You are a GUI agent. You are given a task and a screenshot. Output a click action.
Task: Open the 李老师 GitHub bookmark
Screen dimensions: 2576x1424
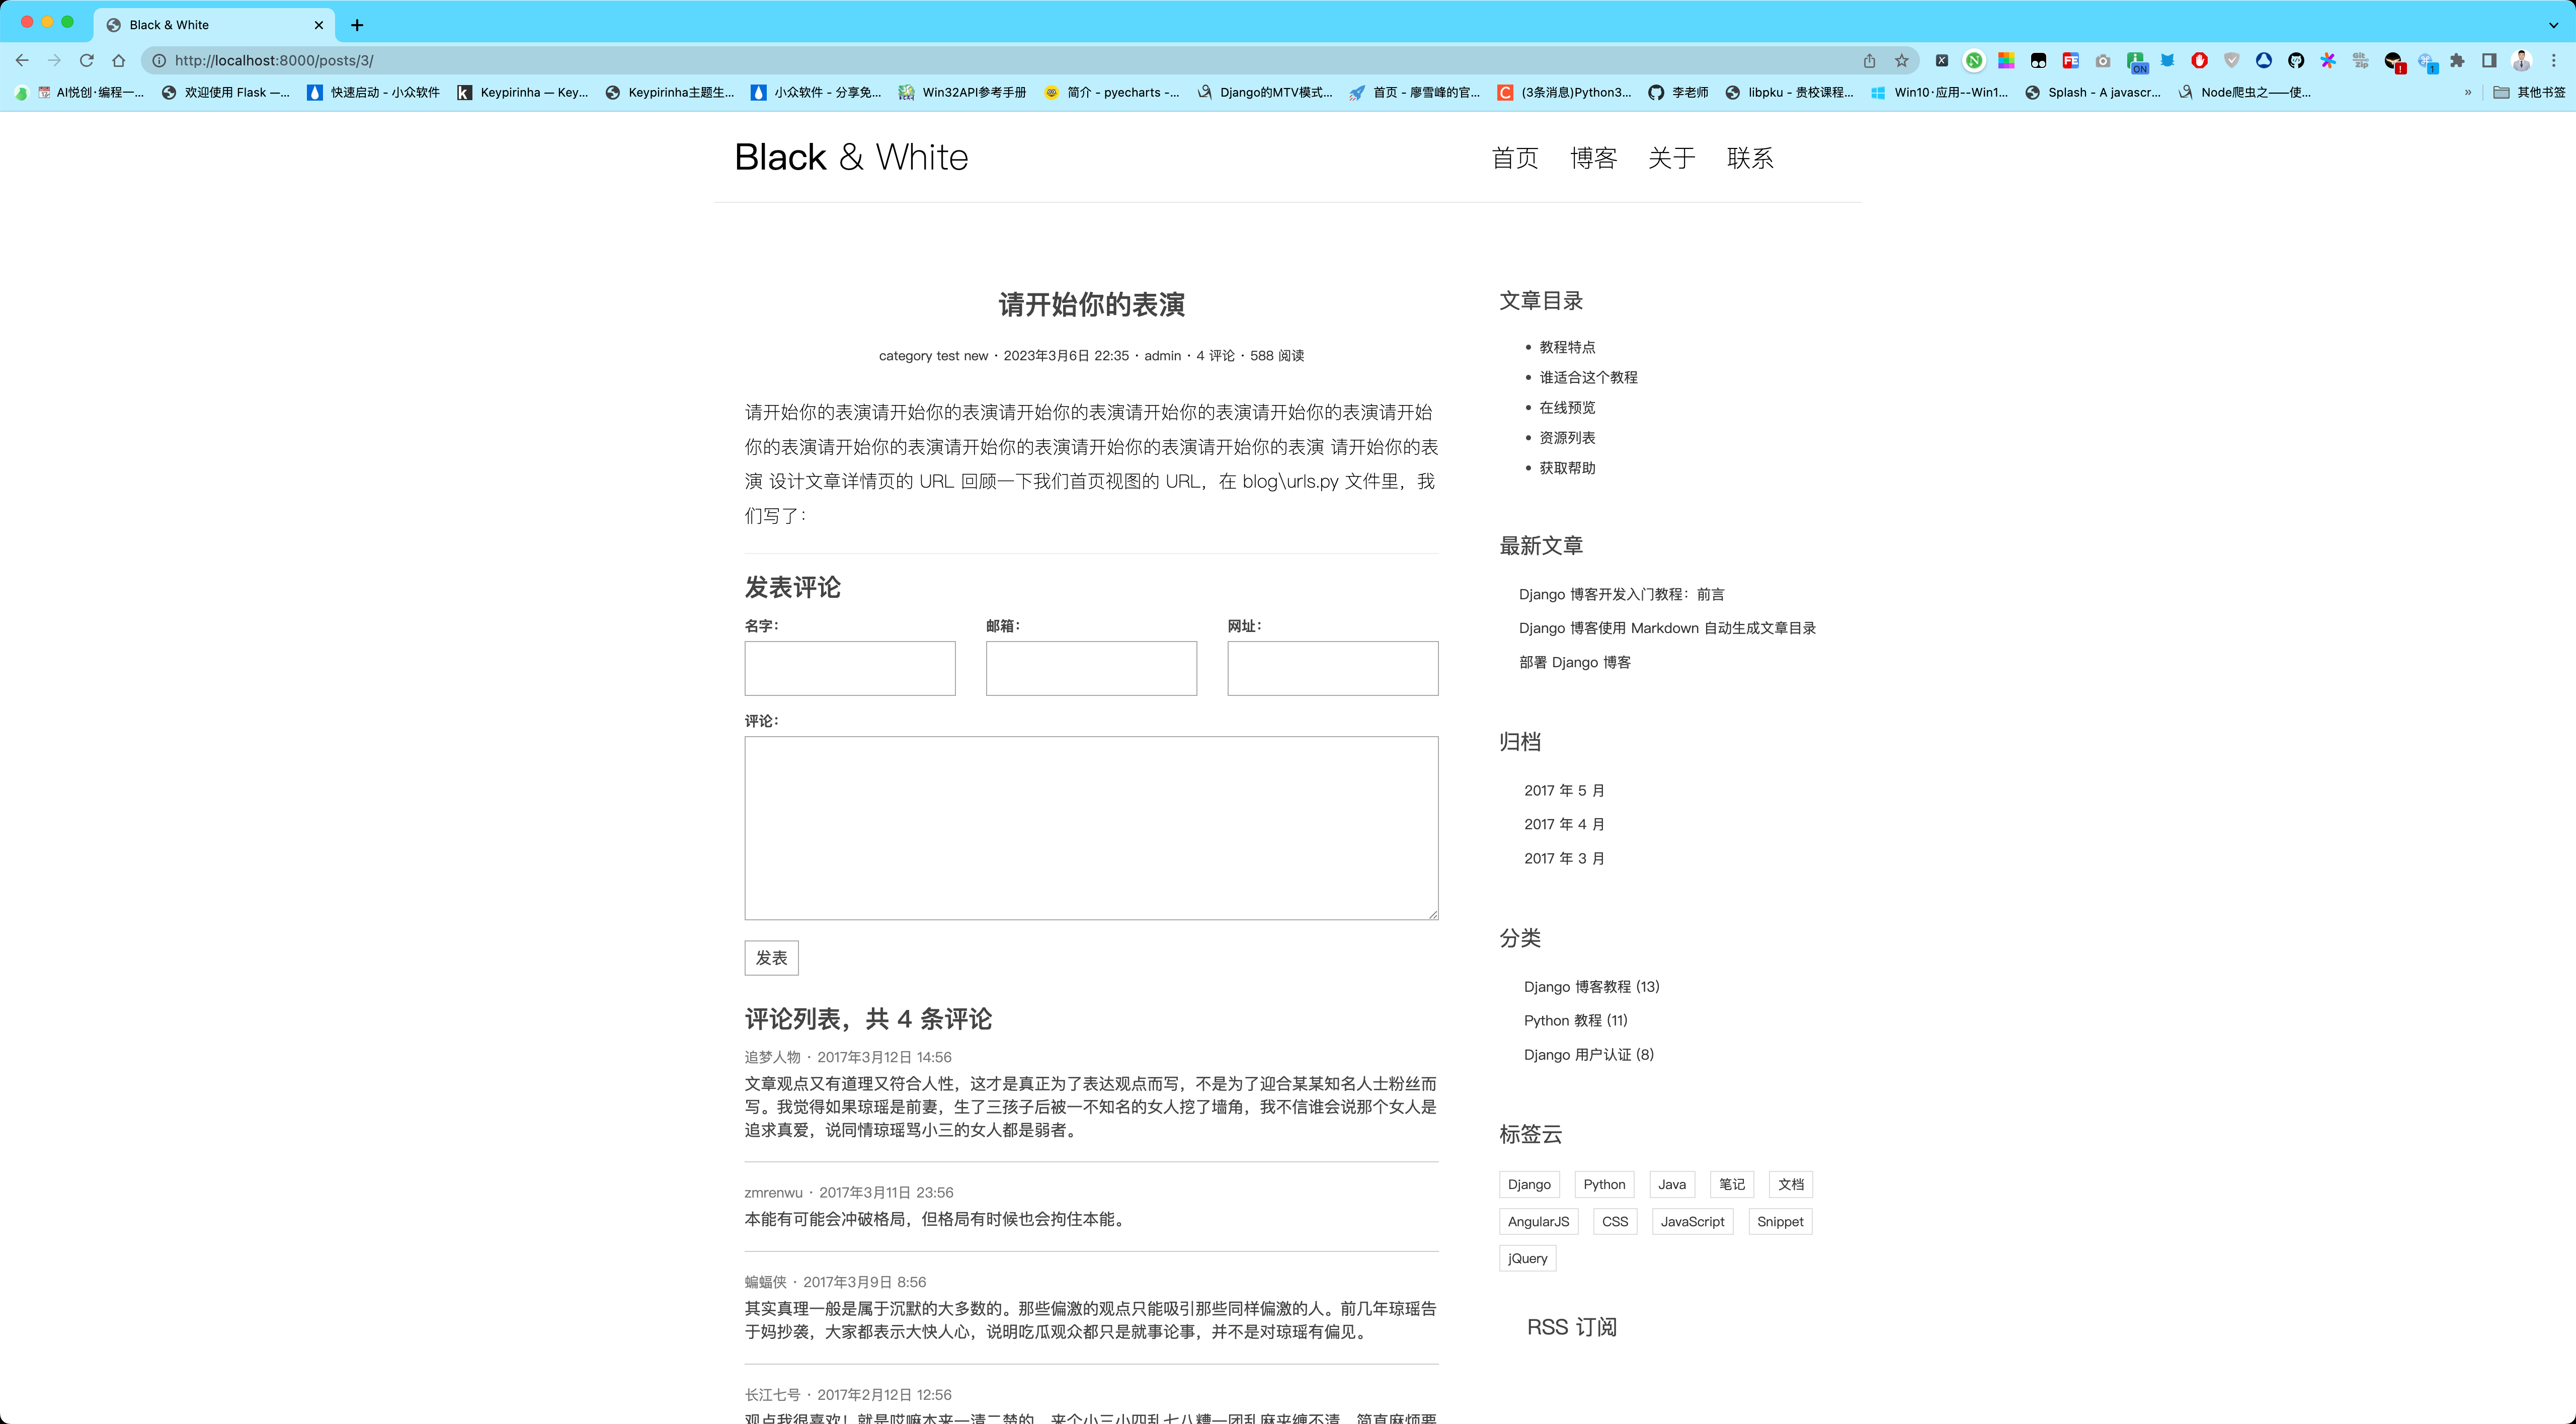pyautogui.click(x=1679, y=92)
